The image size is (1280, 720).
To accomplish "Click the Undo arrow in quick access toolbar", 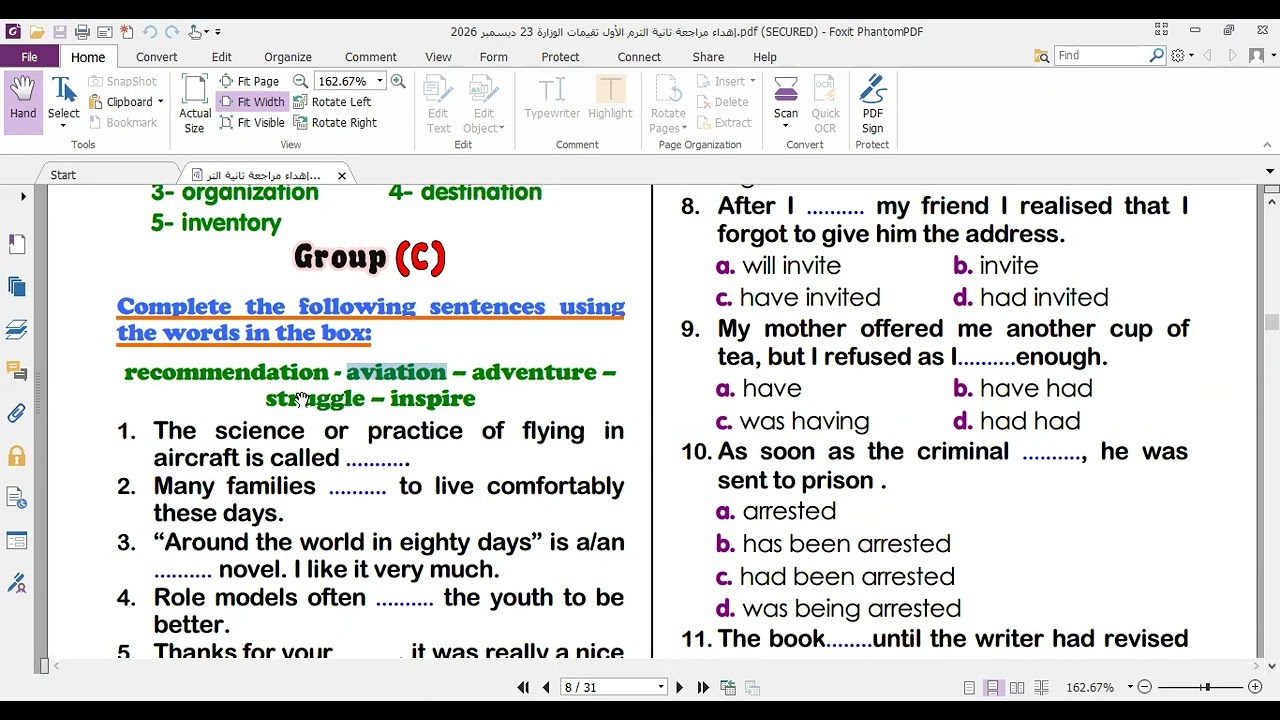I will [x=150, y=32].
